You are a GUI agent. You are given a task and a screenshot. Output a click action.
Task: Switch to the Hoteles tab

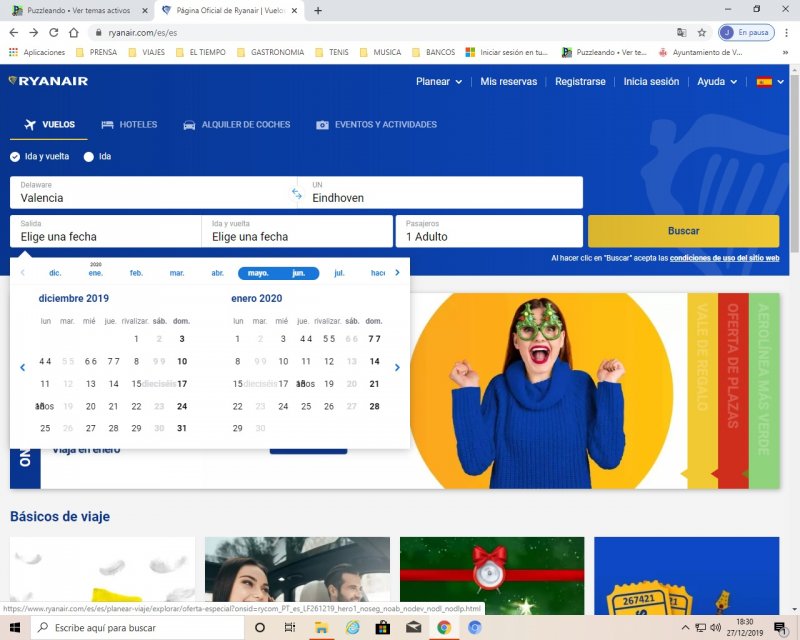coord(129,125)
